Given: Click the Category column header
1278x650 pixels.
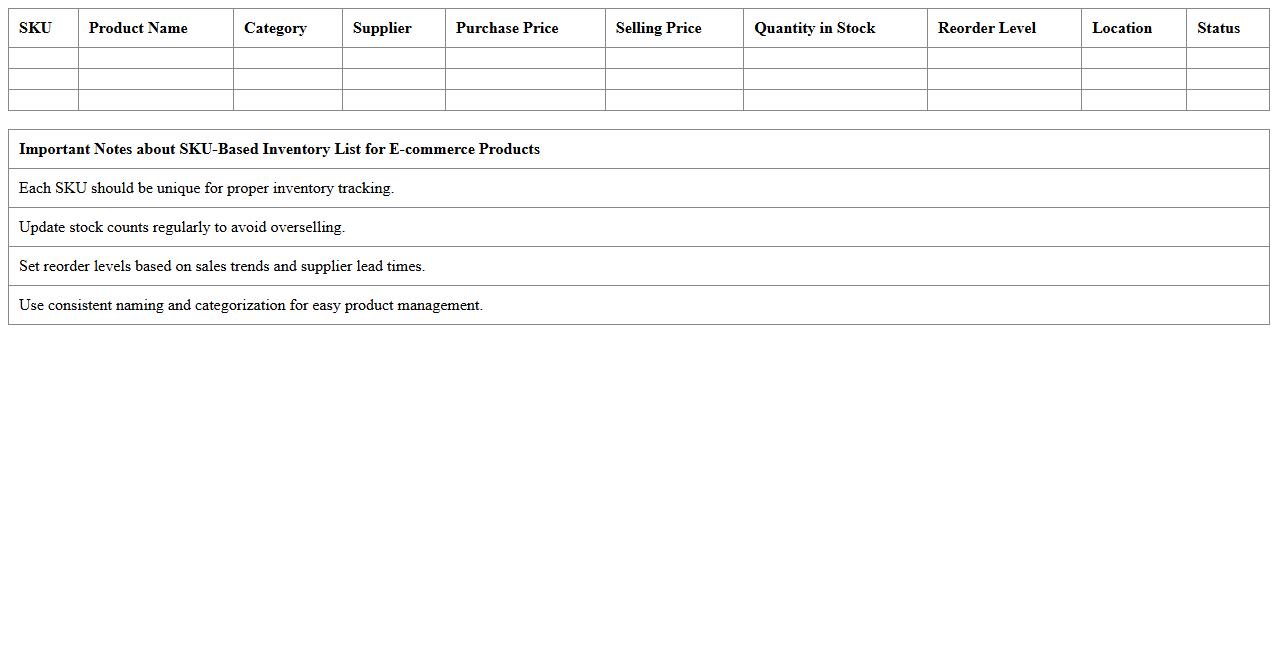Looking at the screenshot, I should (x=275, y=28).
